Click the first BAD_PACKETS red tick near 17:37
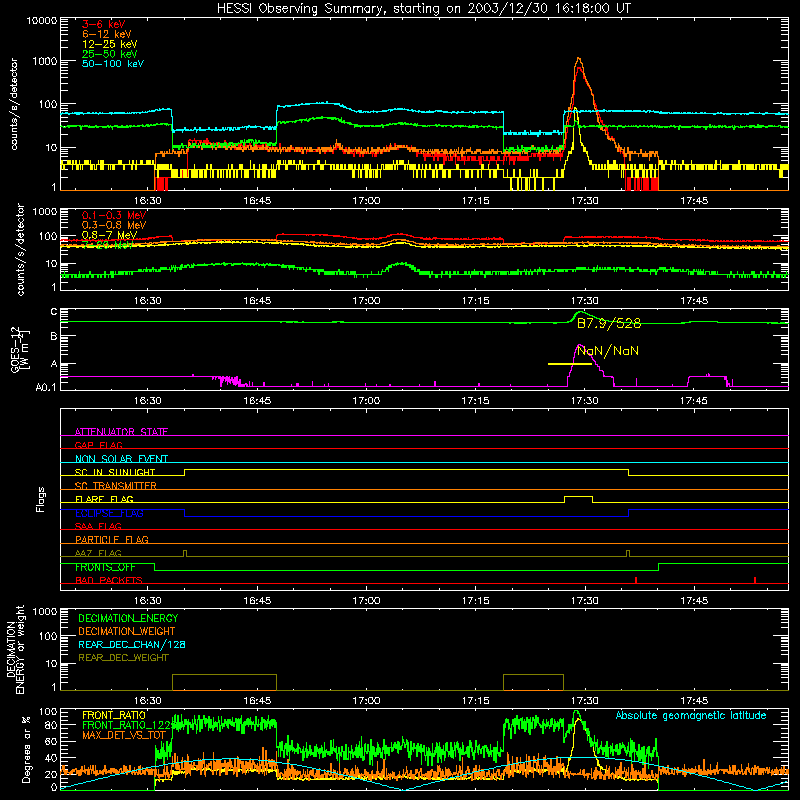Image resolution: width=800 pixels, height=800 pixels. (636, 580)
